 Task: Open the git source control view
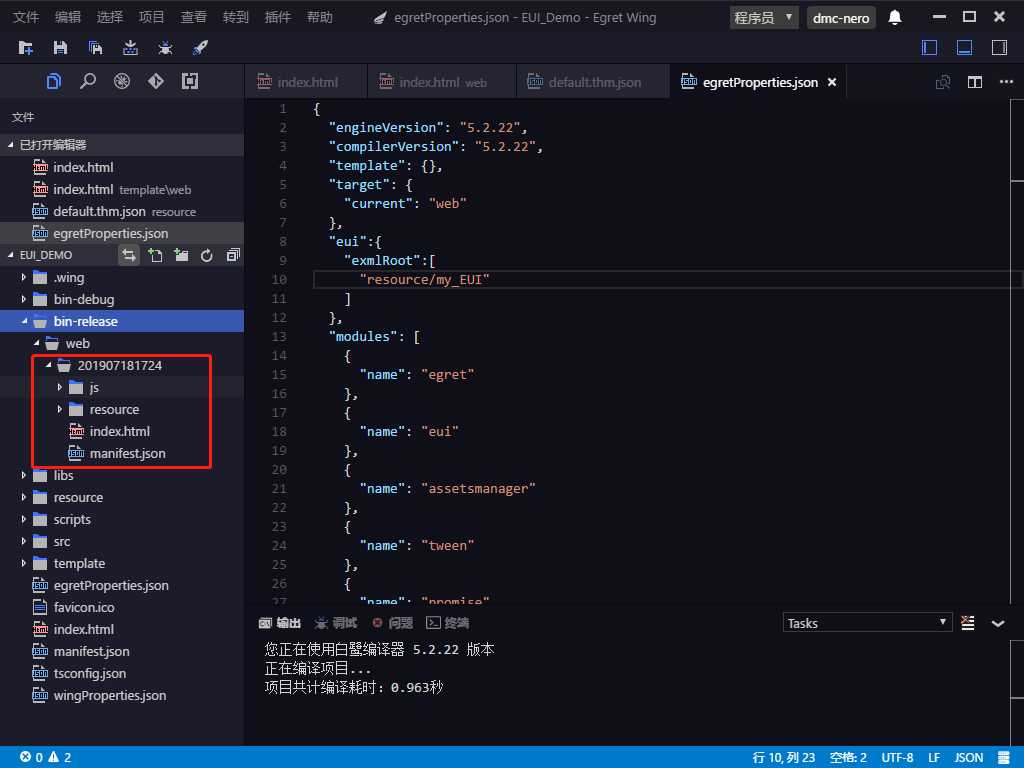tap(155, 81)
